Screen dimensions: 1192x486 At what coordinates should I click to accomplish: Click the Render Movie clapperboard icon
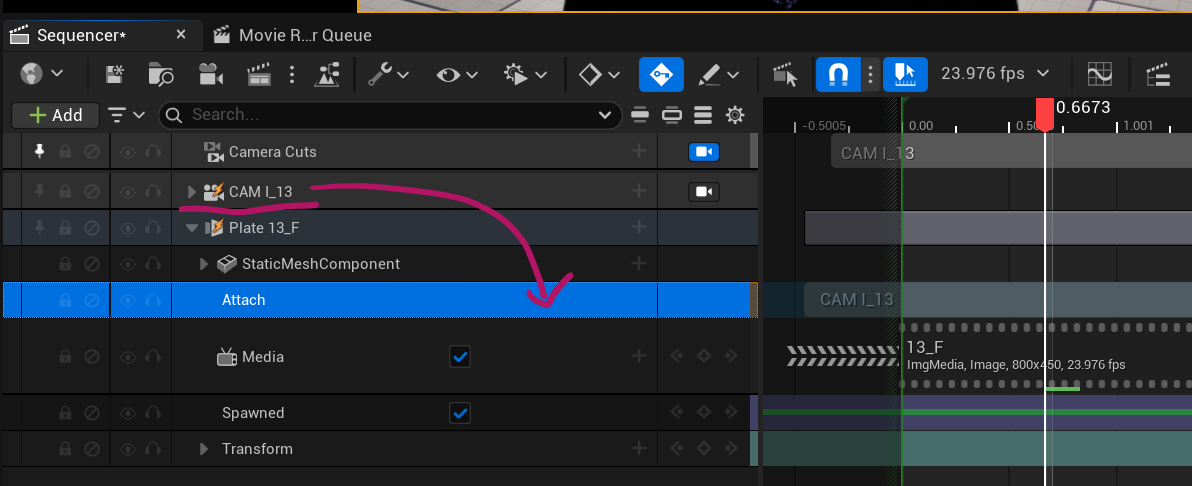(259, 74)
